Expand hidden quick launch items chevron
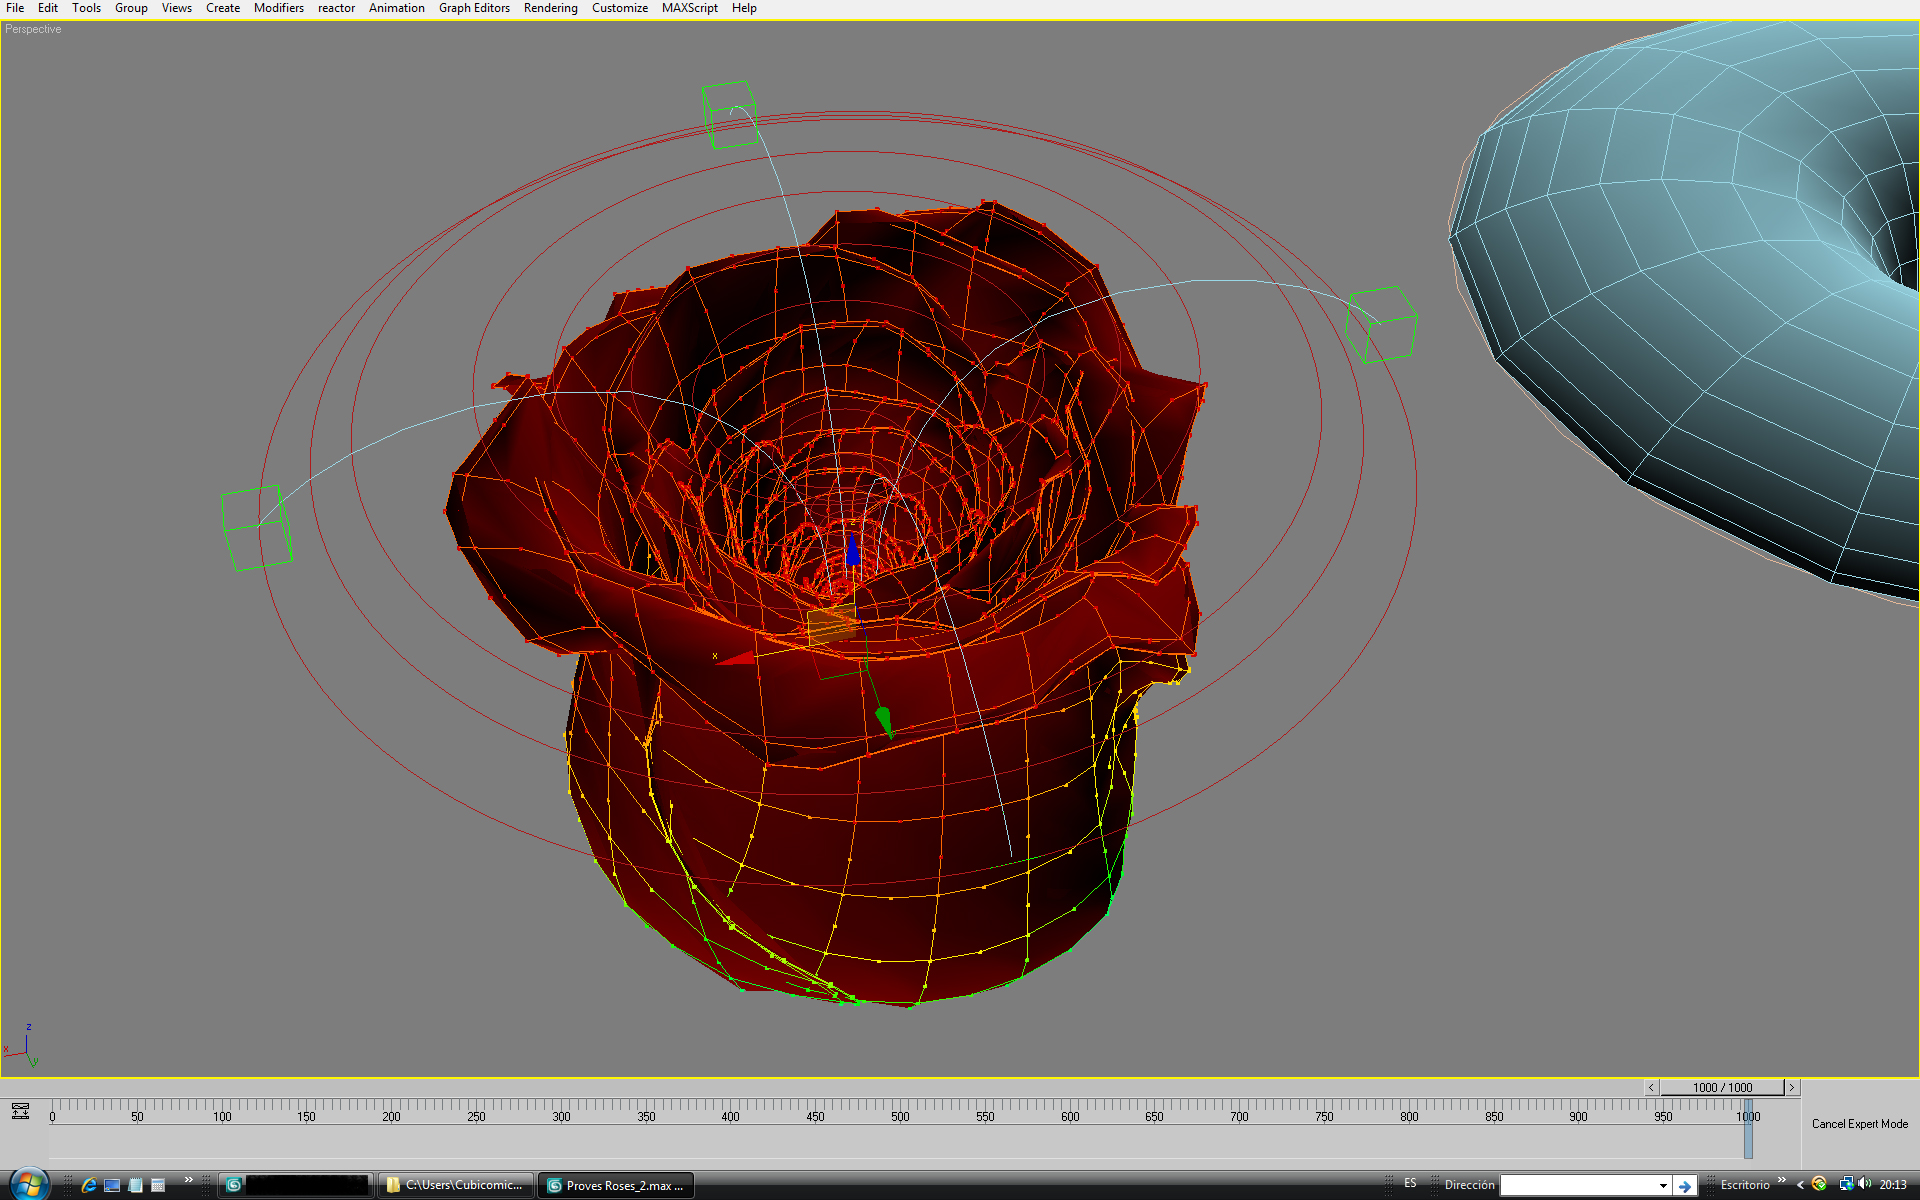The image size is (1920, 1200). click(x=188, y=1180)
